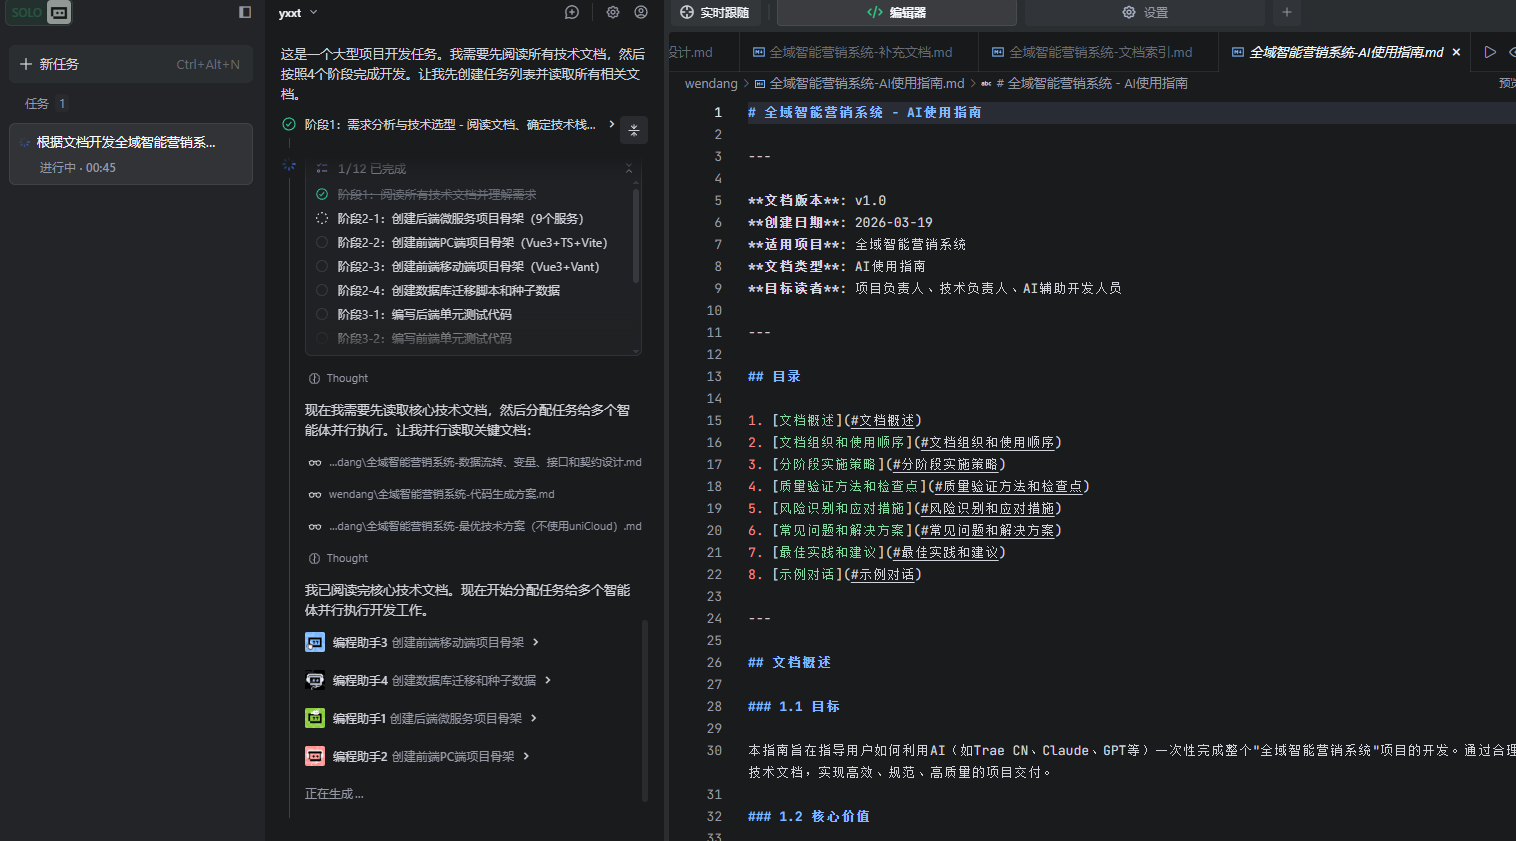This screenshot has height=841, width=1516.
Task: Close the AI使用指南.md editor tab
Action: [1456, 52]
